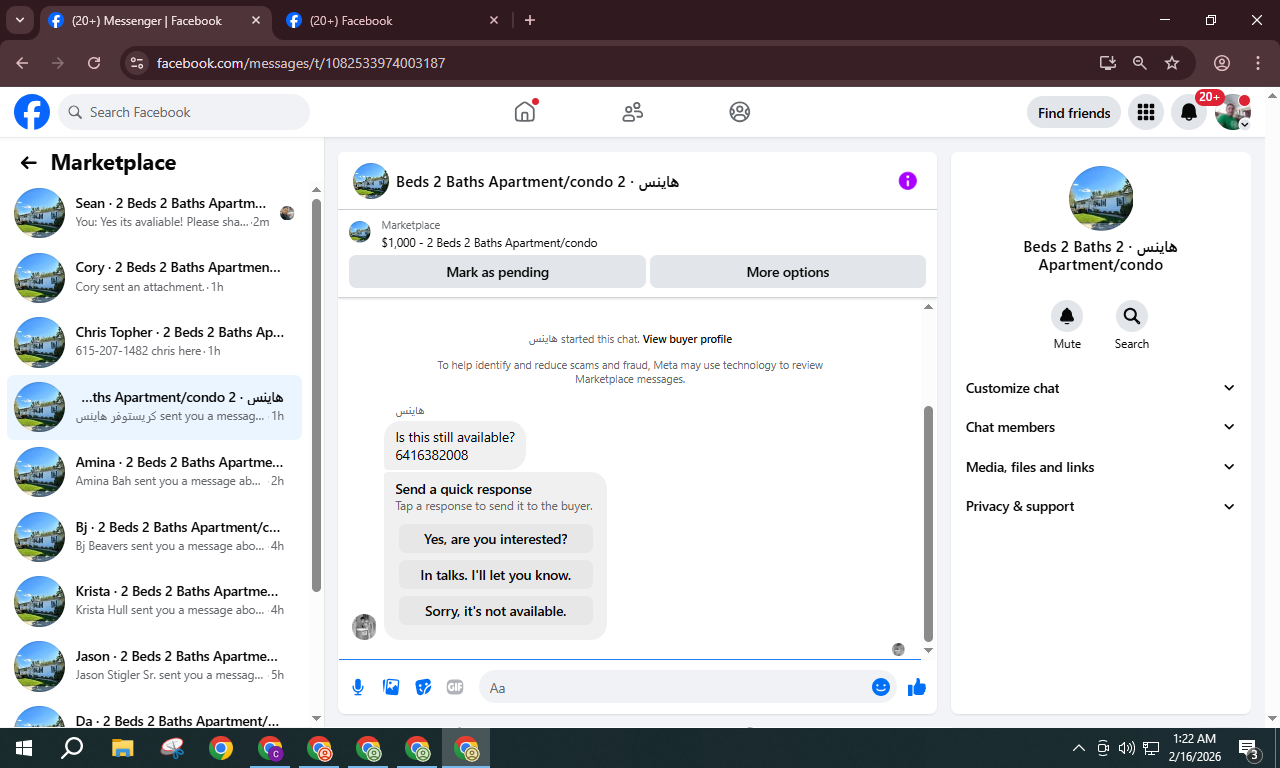Click the volume icon in system tray
The image size is (1280, 768).
tap(1127, 748)
